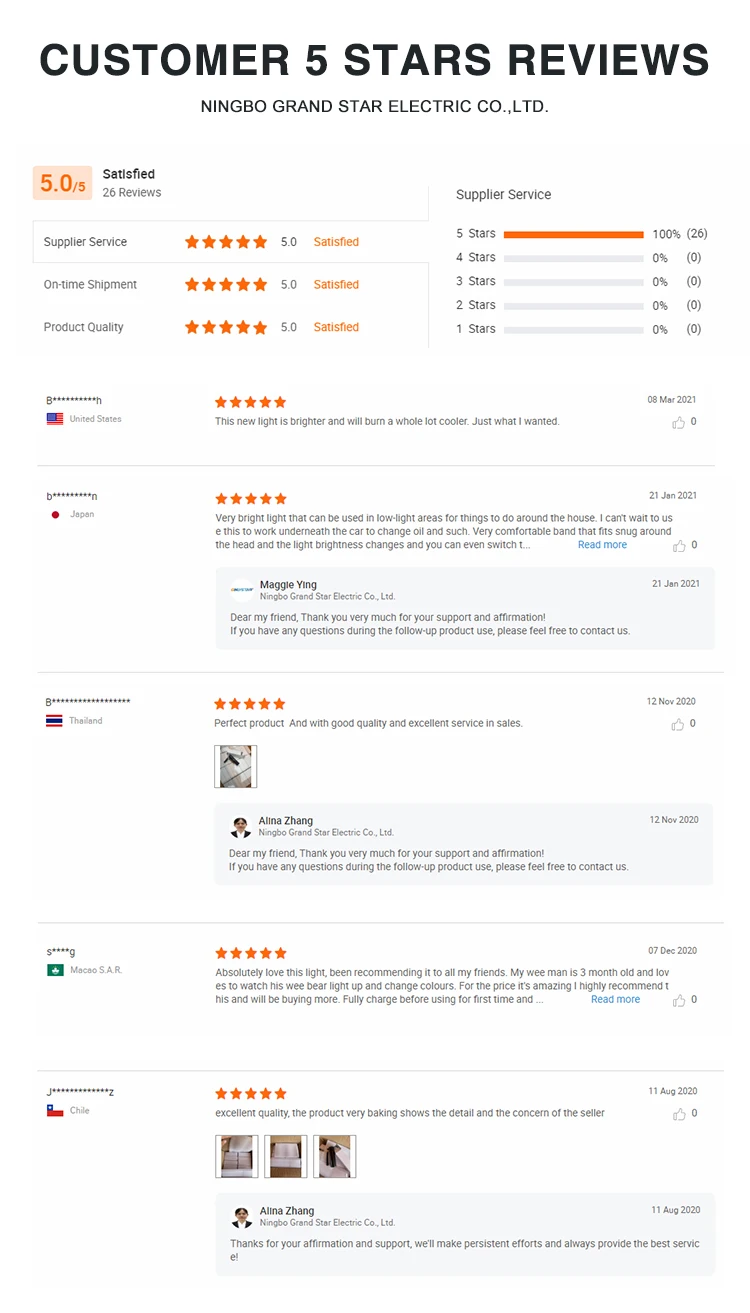Like the United States reviewer's comment
The height and width of the screenshot is (1313, 750).
coord(679,423)
